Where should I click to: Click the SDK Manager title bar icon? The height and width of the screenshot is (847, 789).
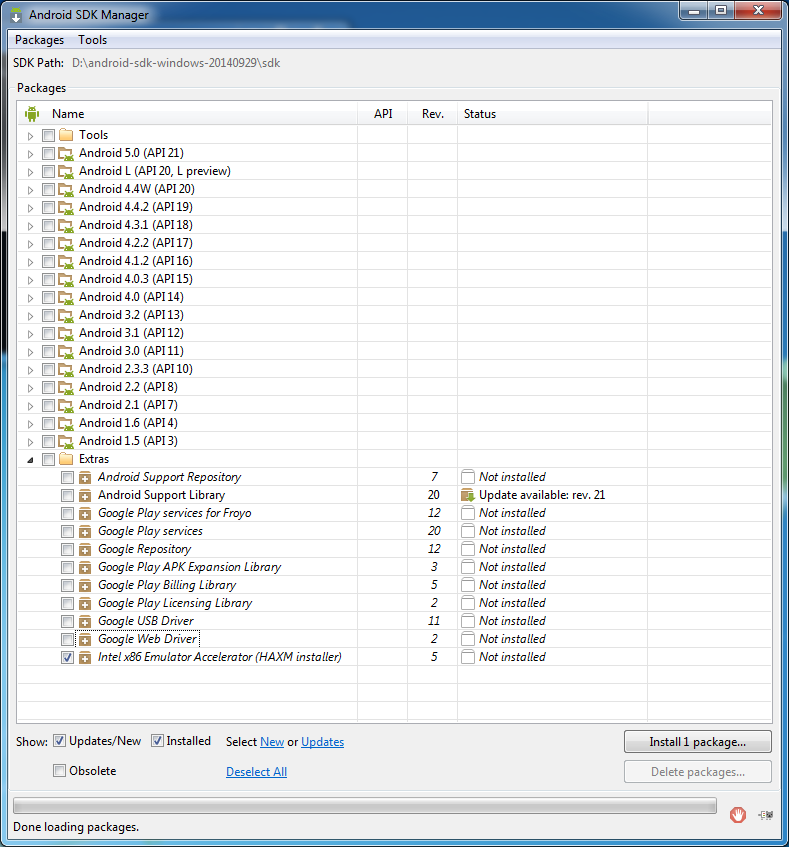(x=16, y=15)
